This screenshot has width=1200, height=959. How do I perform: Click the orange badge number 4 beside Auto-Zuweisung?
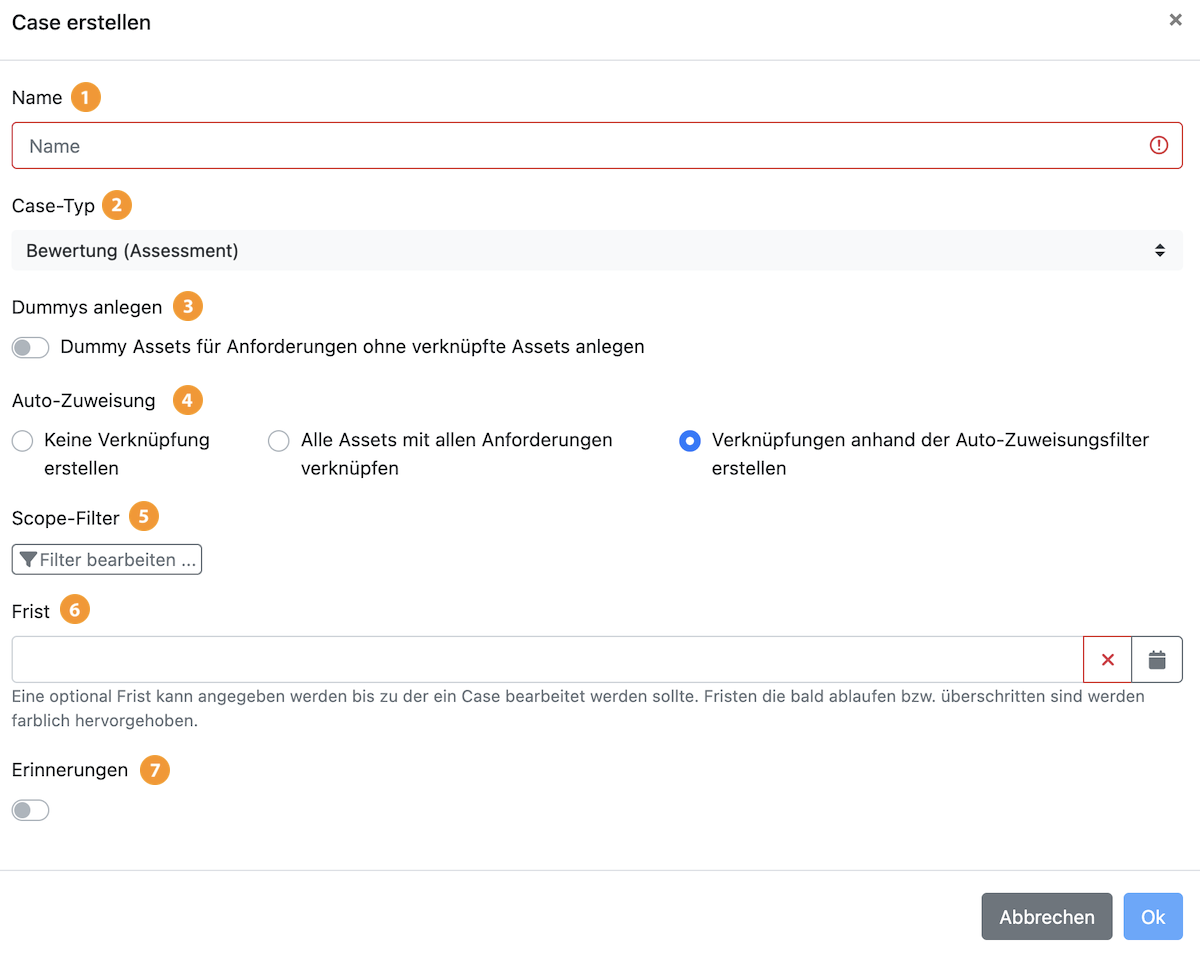tap(187, 401)
